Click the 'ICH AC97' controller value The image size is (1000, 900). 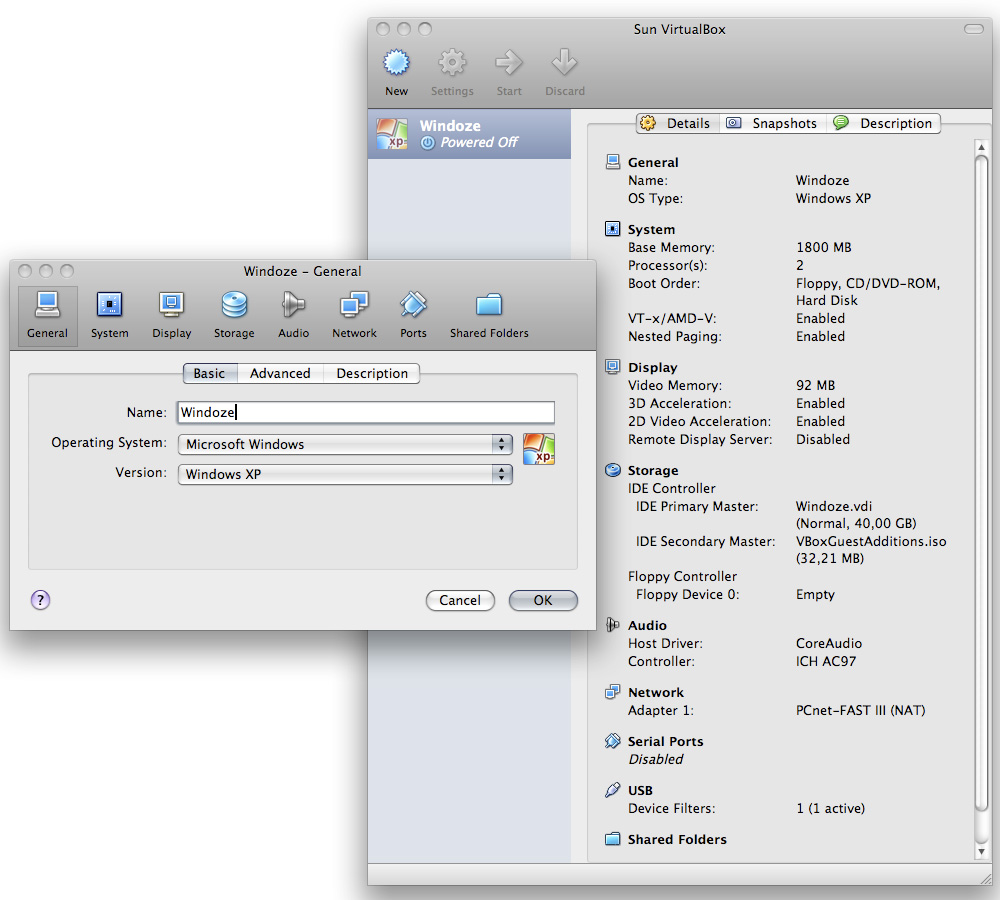pos(826,661)
